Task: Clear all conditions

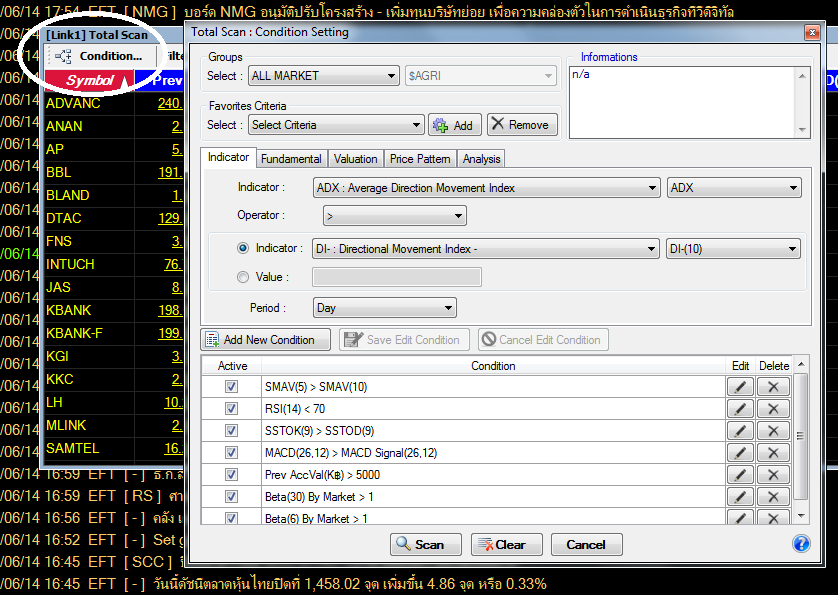Action: tap(506, 544)
